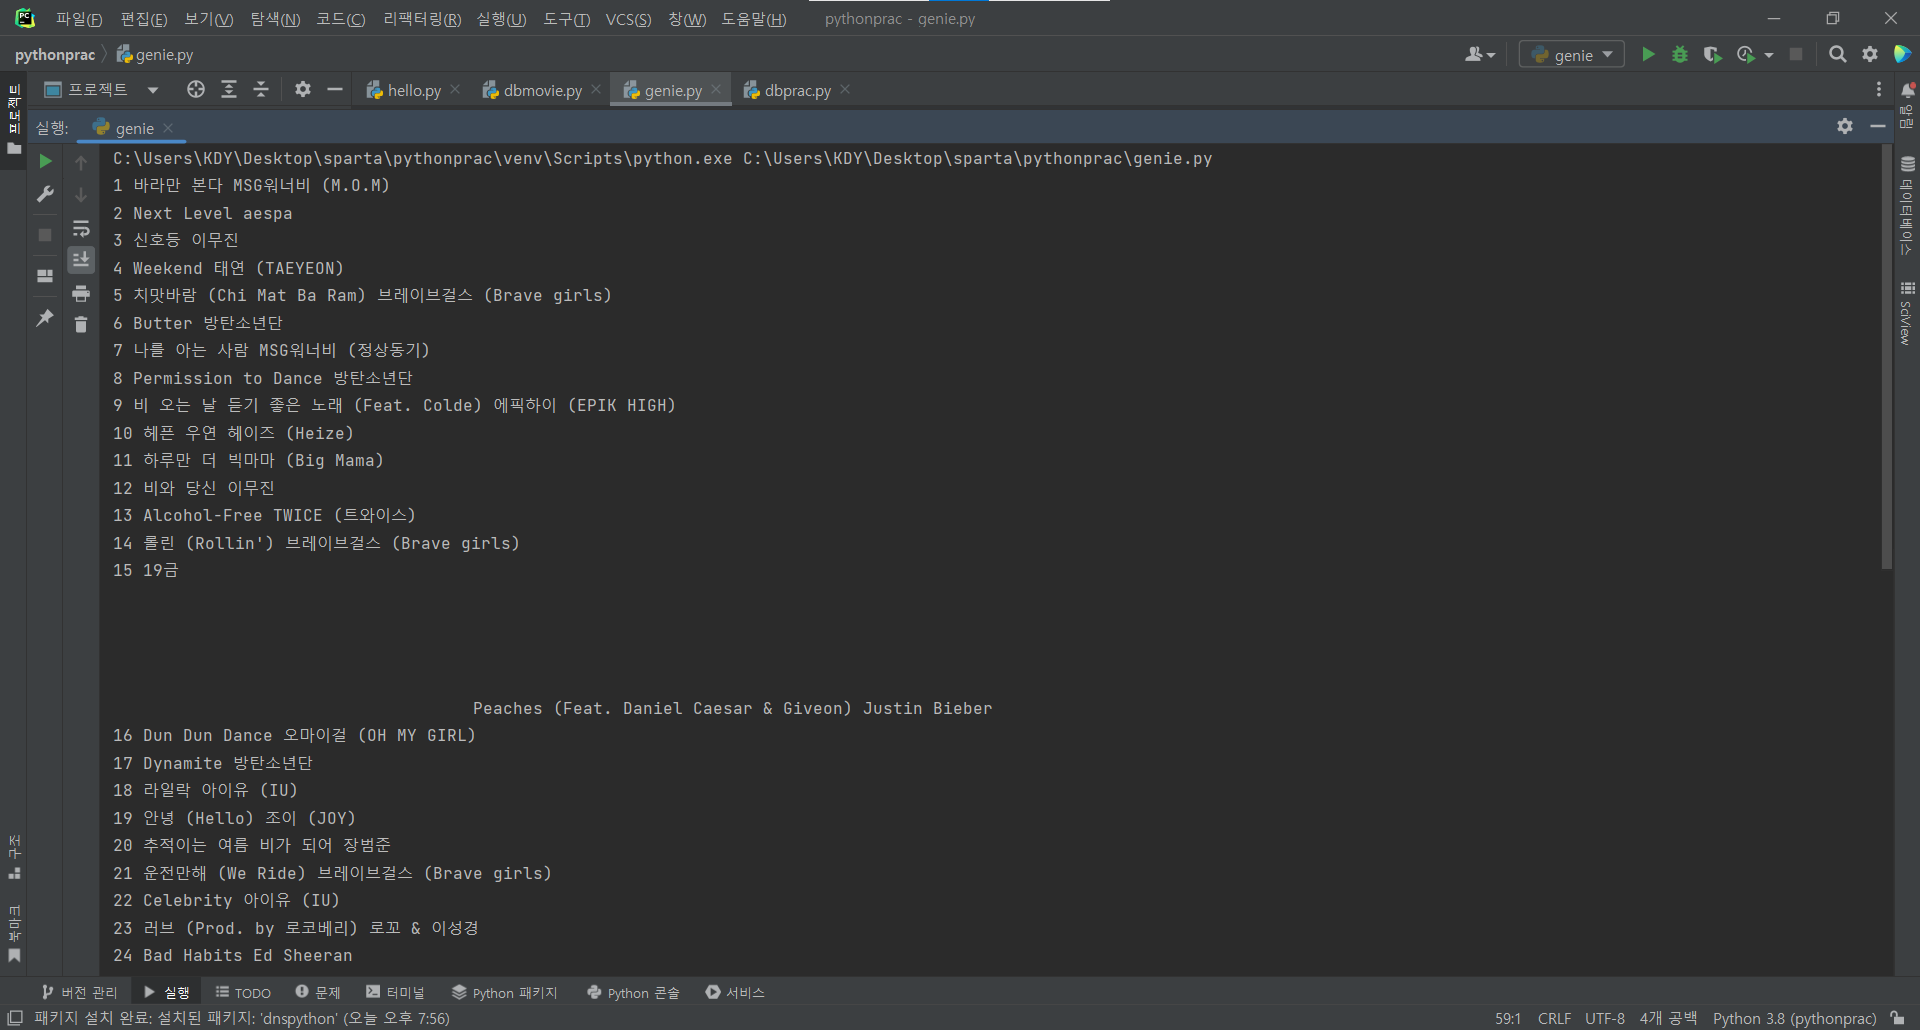Hide project panel with minus button

pos(335,90)
